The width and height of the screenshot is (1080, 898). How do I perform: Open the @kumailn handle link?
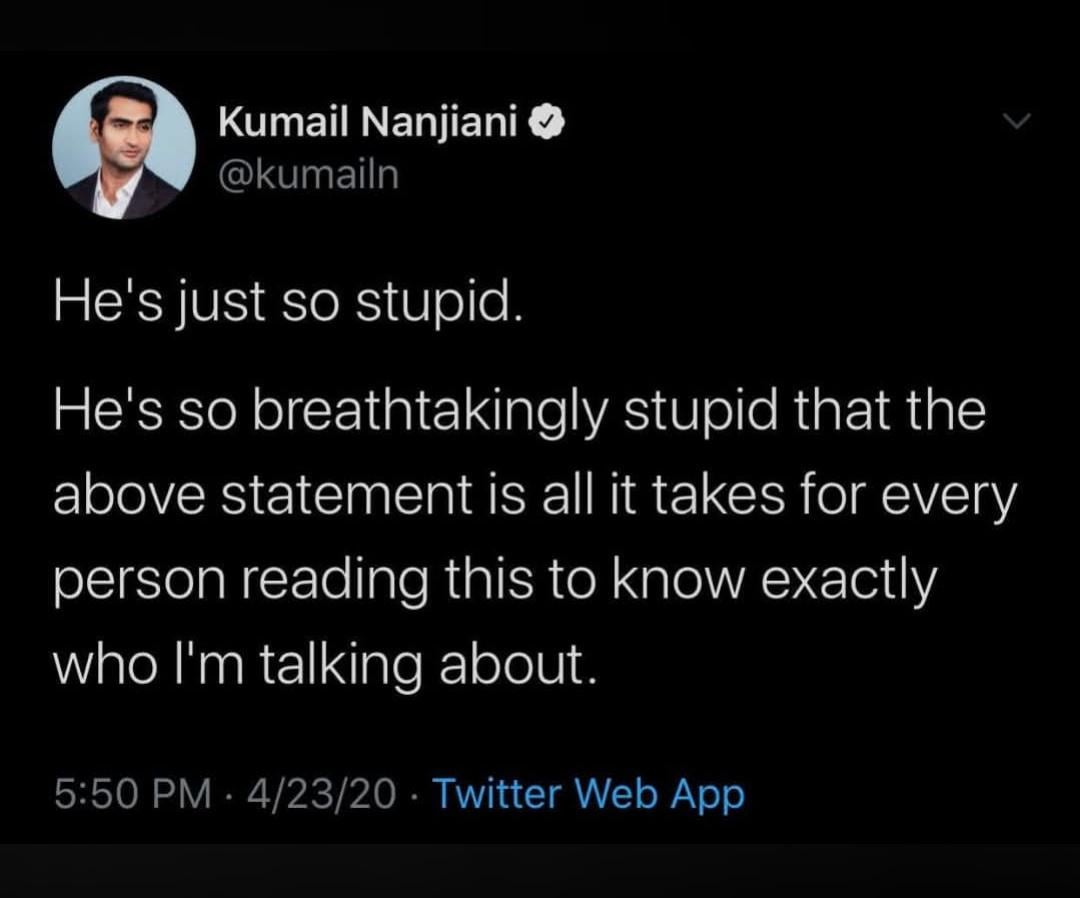click(308, 174)
